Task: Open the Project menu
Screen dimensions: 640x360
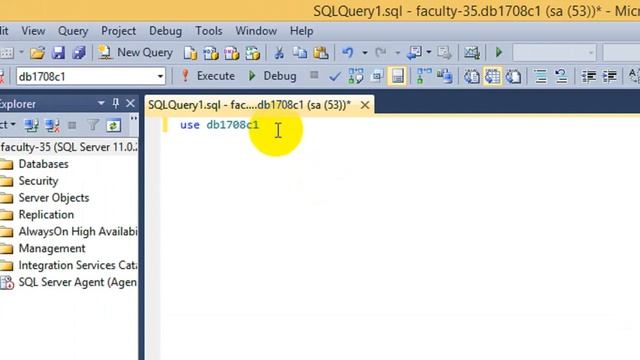Action: pos(118,31)
